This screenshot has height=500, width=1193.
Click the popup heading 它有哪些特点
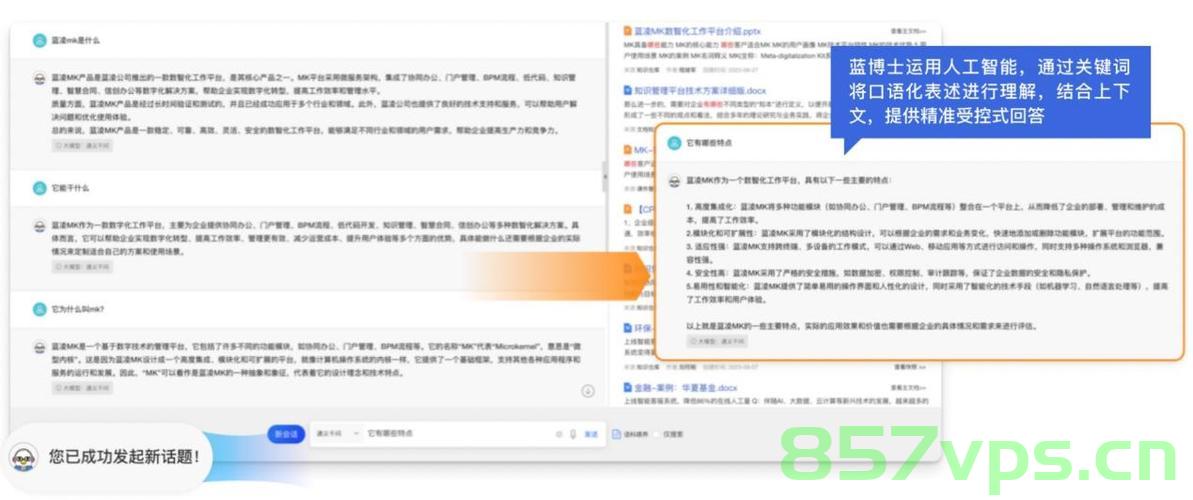click(x=709, y=142)
